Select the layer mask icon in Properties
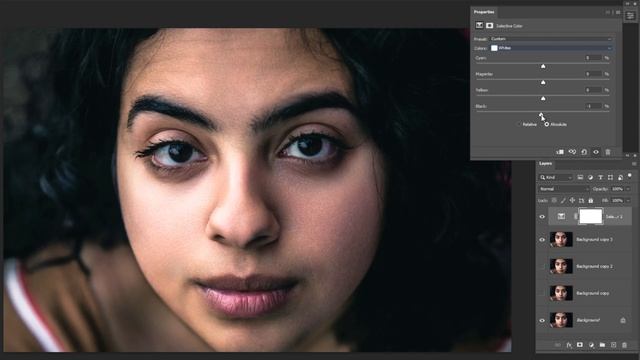This screenshot has width=640, height=360. 489,25
